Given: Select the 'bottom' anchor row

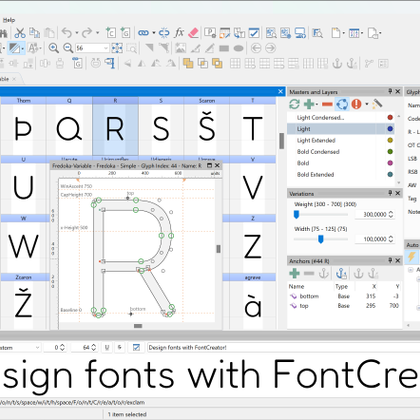Looking at the screenshot, I should 344,296.
